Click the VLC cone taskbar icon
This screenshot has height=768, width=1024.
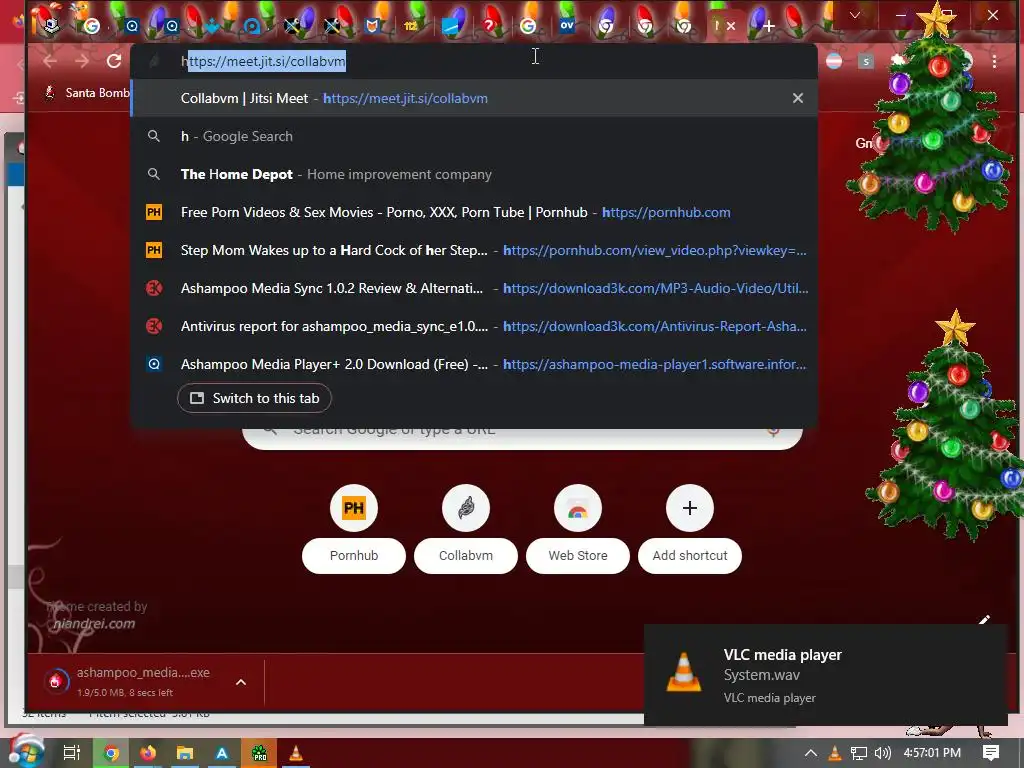tap(296, 754)
